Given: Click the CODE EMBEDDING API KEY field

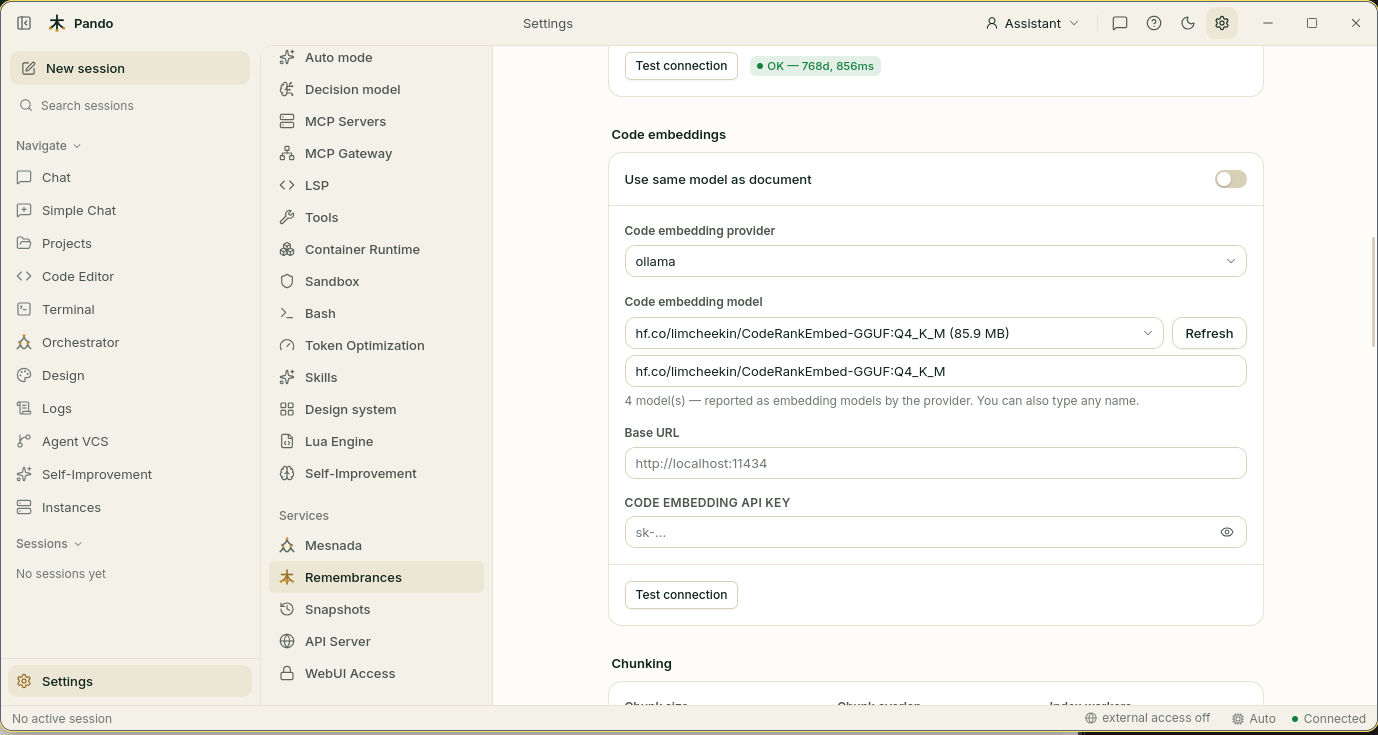Looking at the screenshot, I should coord(935,532).
